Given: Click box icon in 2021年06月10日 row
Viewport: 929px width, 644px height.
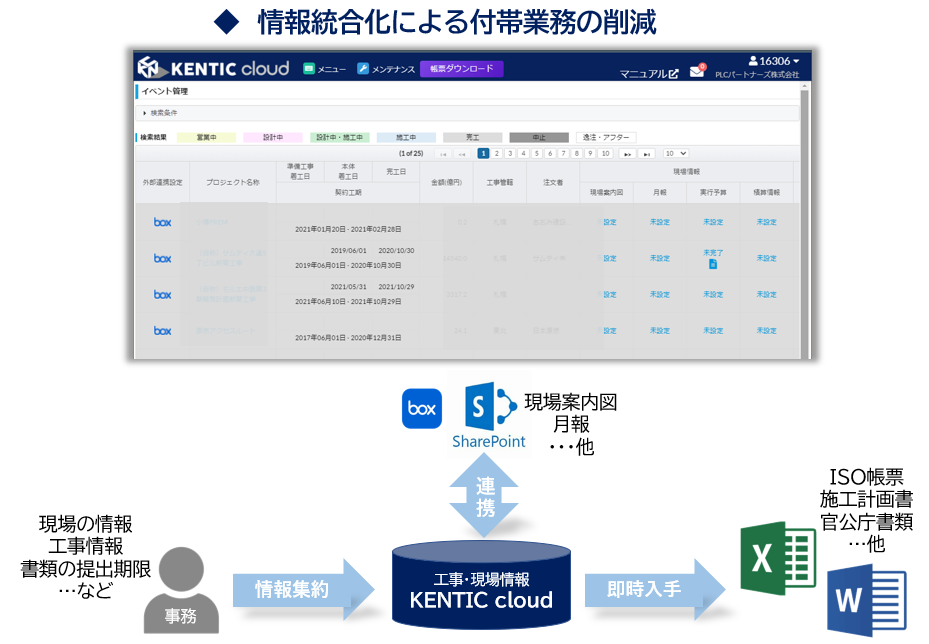Looking at the screenshot, I should click(x=162, y=294).
